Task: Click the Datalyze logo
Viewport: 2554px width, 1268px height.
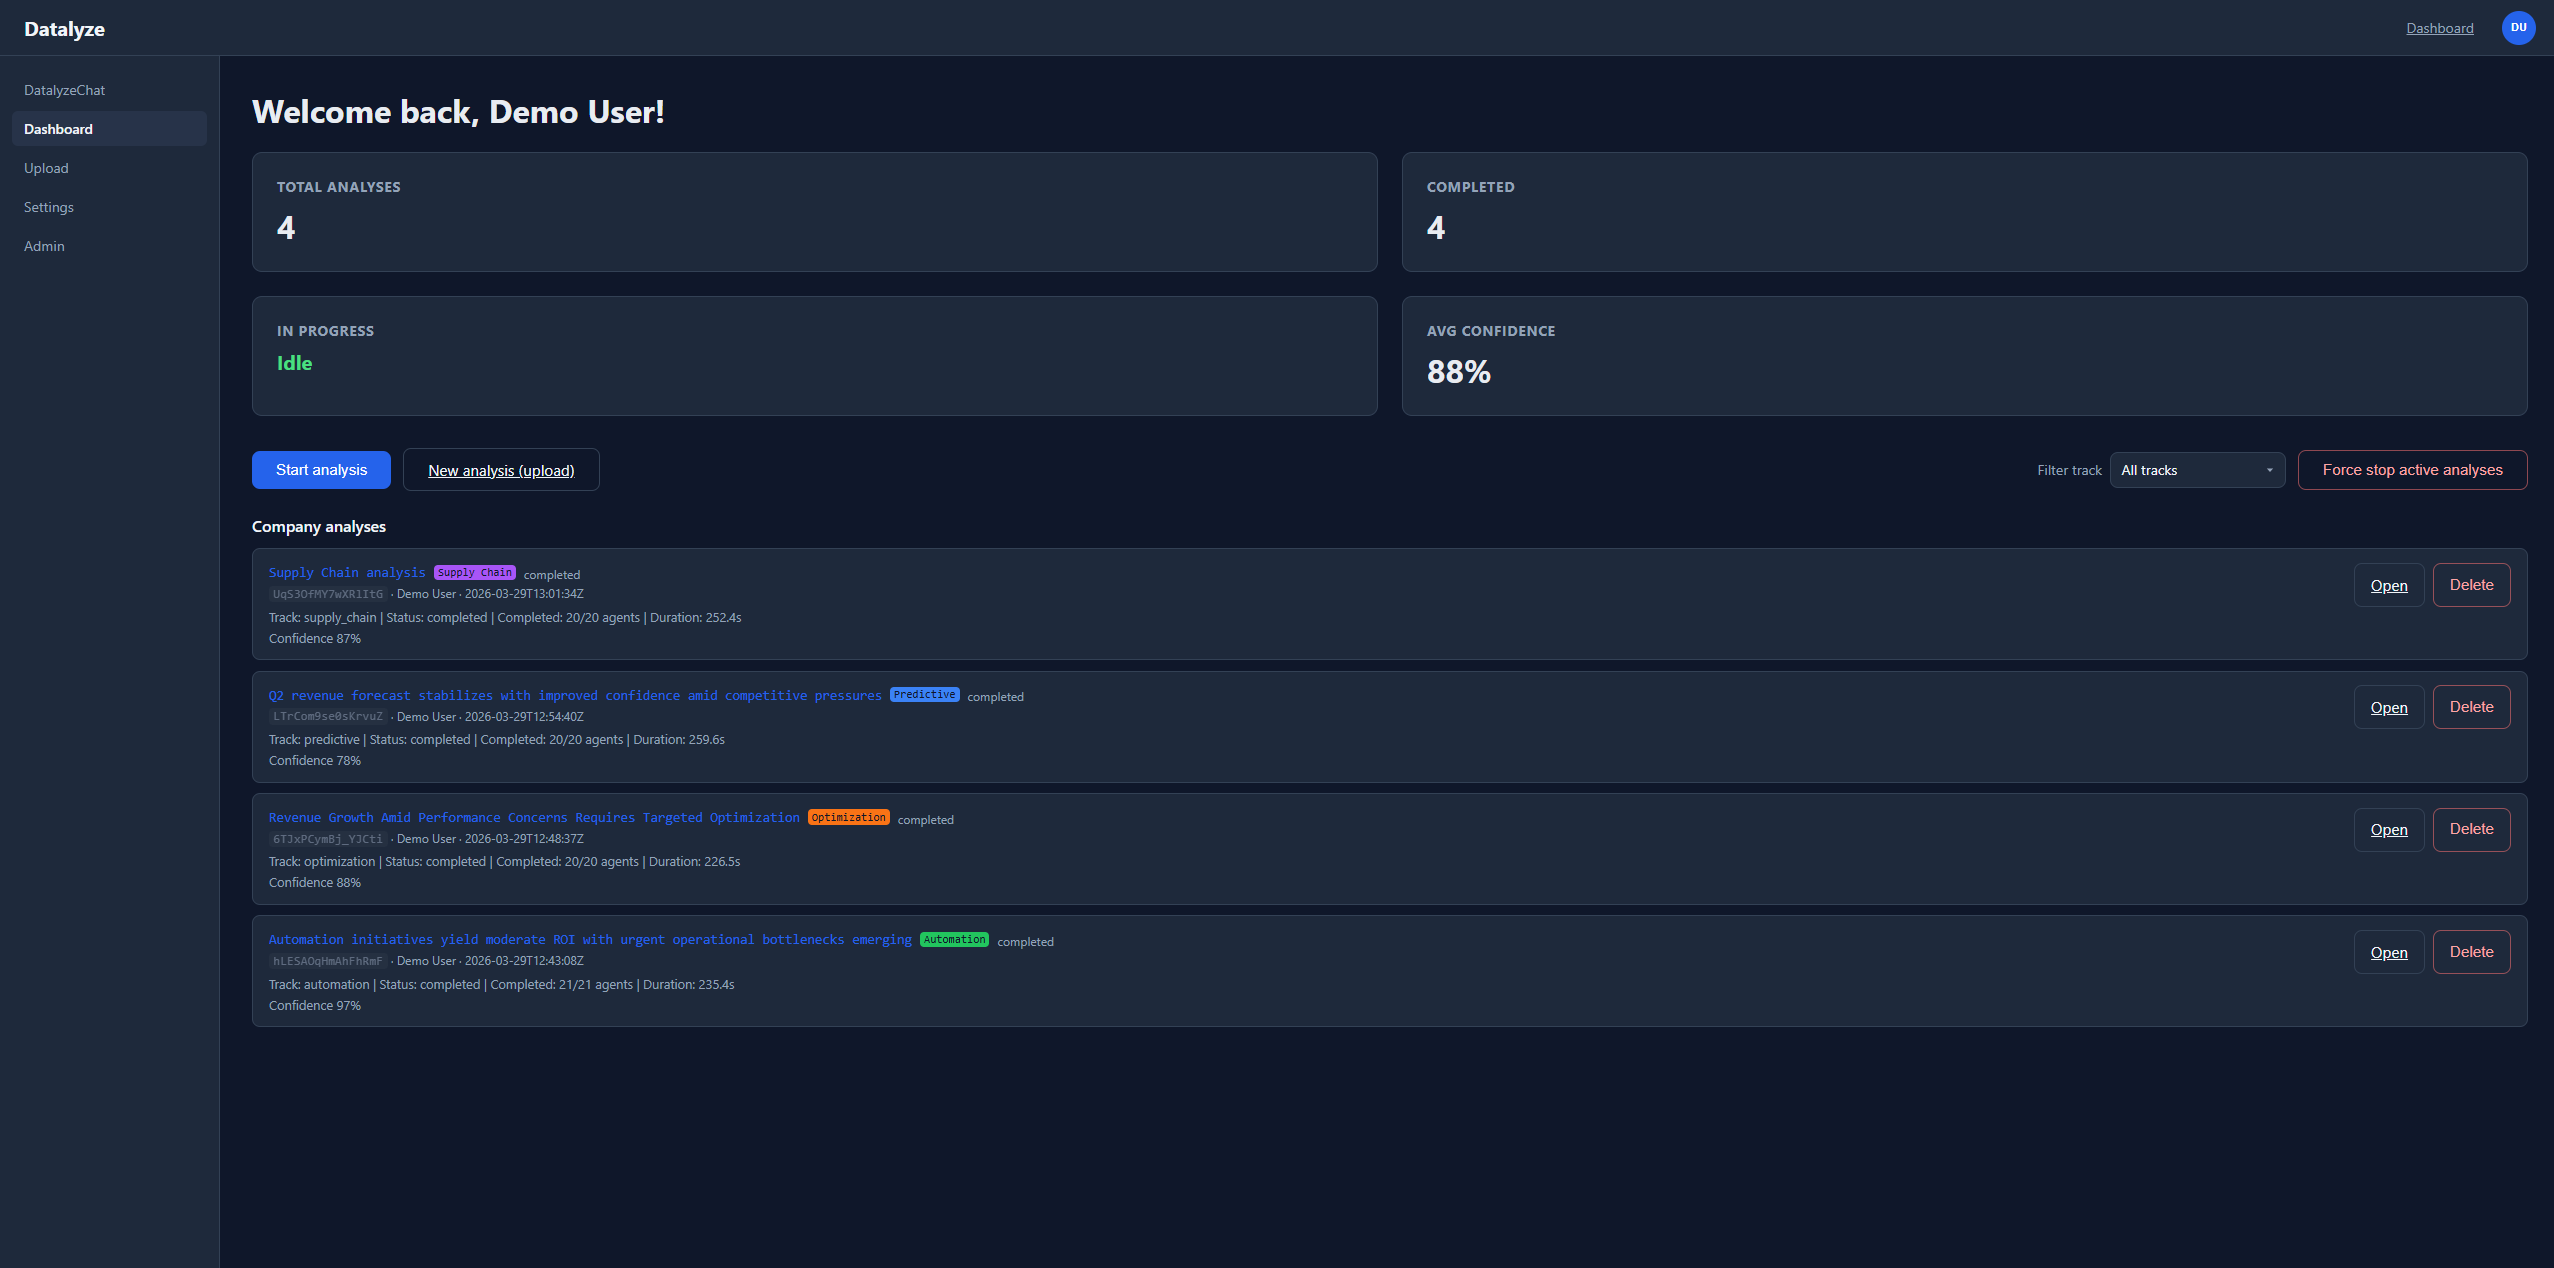Action: pyautogui.click(x=64, y=29)
